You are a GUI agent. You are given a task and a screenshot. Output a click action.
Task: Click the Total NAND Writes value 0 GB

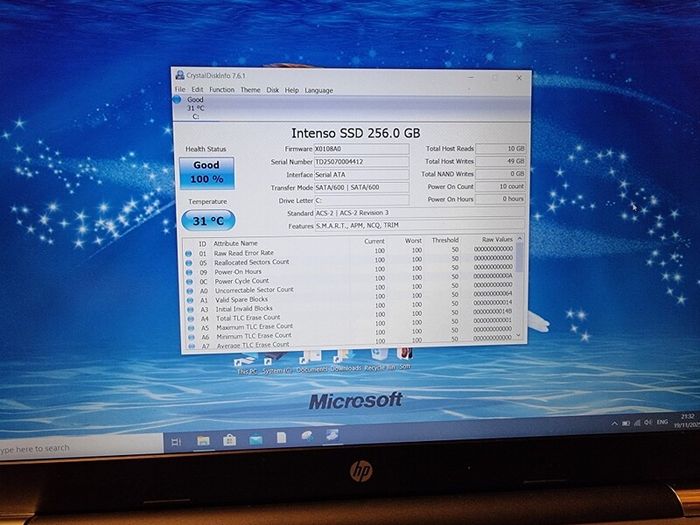pos(500,174)
